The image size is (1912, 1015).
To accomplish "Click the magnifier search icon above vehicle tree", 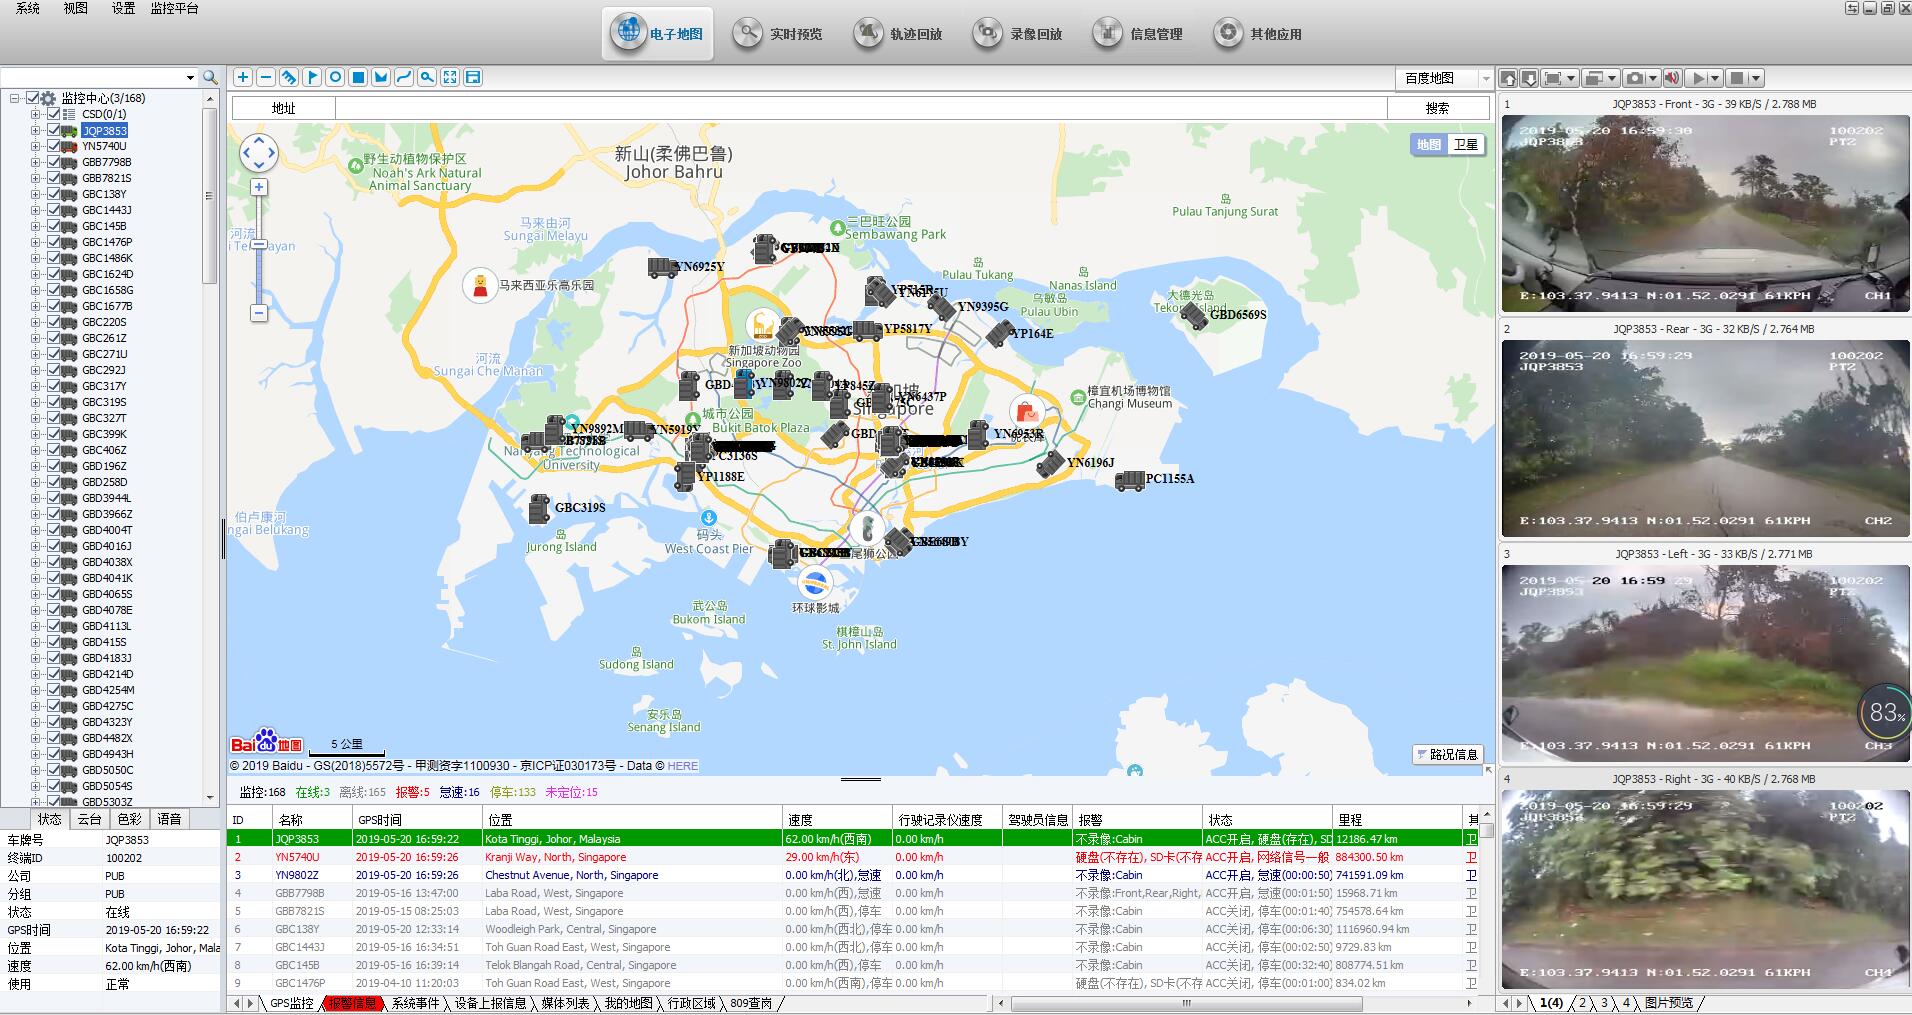I will [x=210, y=77].
